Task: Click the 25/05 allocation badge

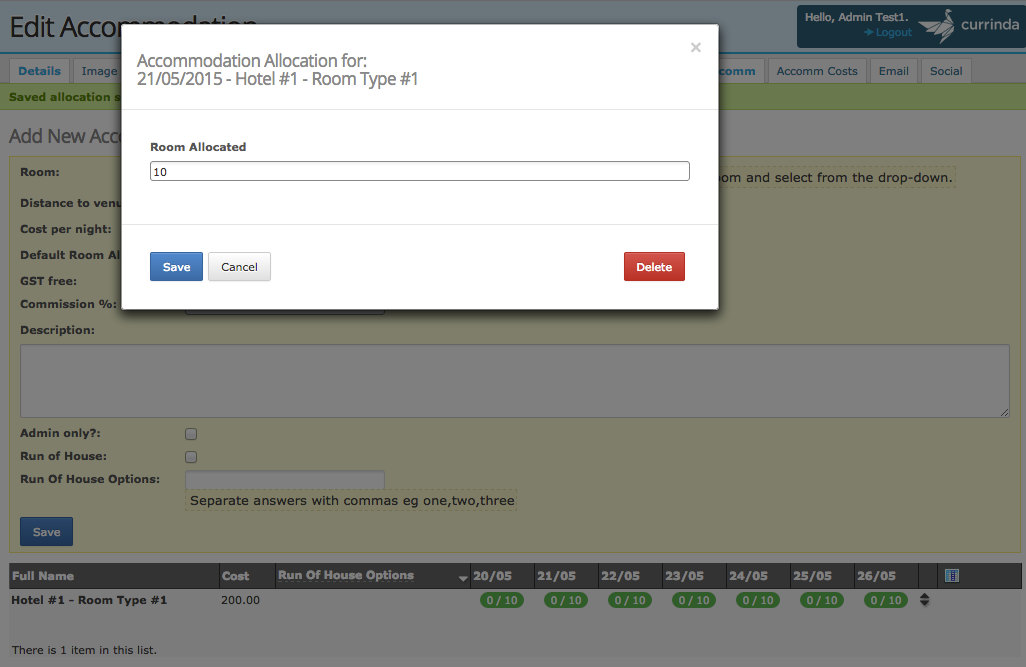Action: click(x=822, y=600)
